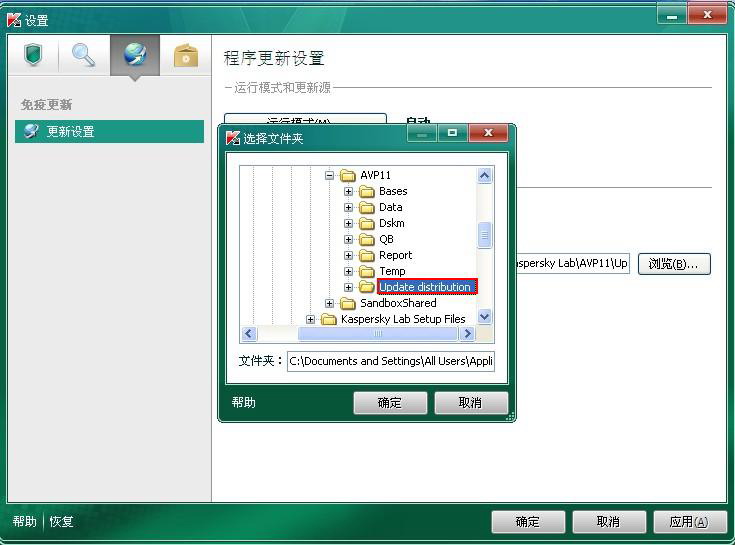Click the tree's scroll down arrow
Screen dimensions: 735x545
484,317
